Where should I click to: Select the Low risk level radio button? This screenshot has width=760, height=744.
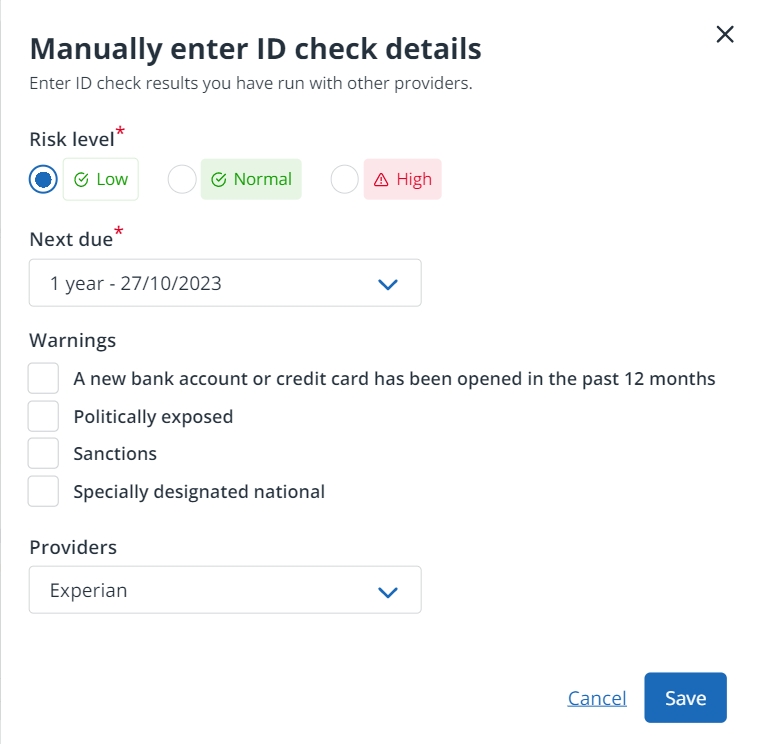(43, 180)
